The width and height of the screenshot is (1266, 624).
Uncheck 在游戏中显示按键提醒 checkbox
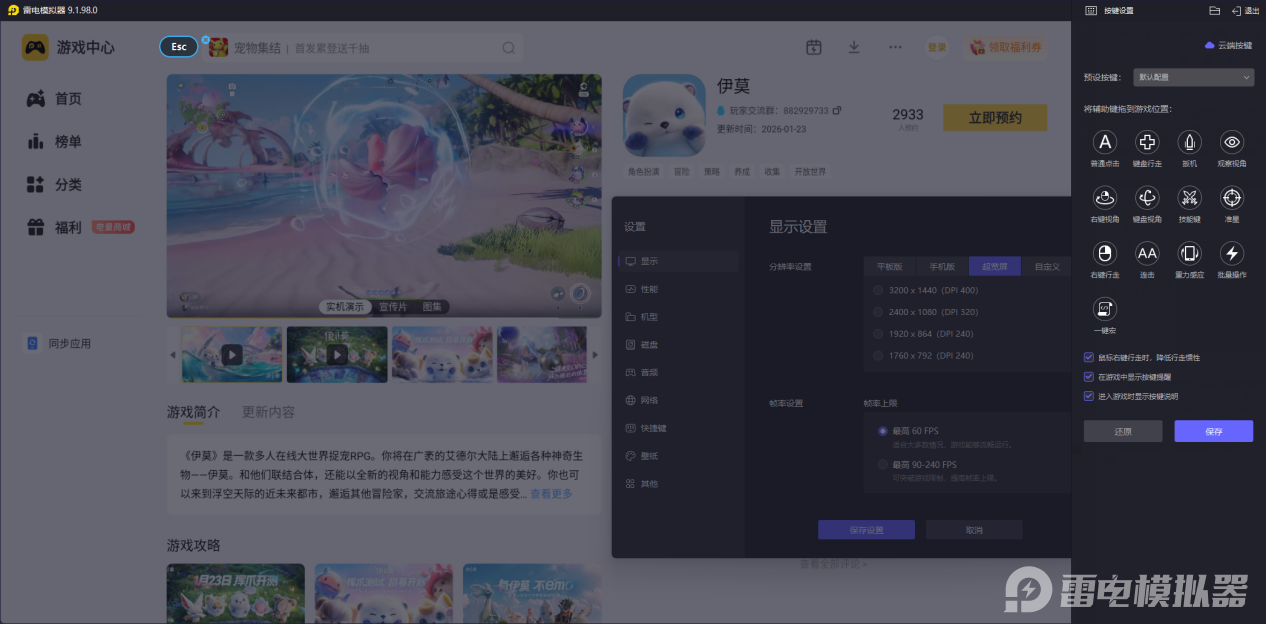pyautogui.click(x=1089, y=377)
